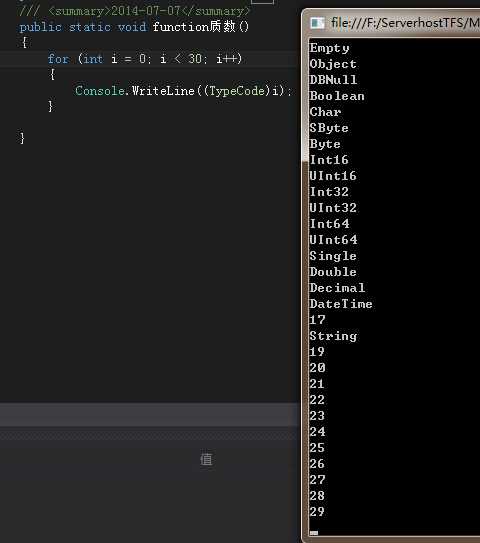
Task: Click the '值' column header in bottom panel
Action: (206, 460)
